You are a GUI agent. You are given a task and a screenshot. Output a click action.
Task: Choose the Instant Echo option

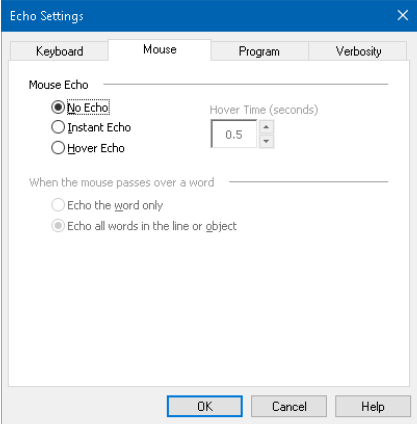(91, 127)
